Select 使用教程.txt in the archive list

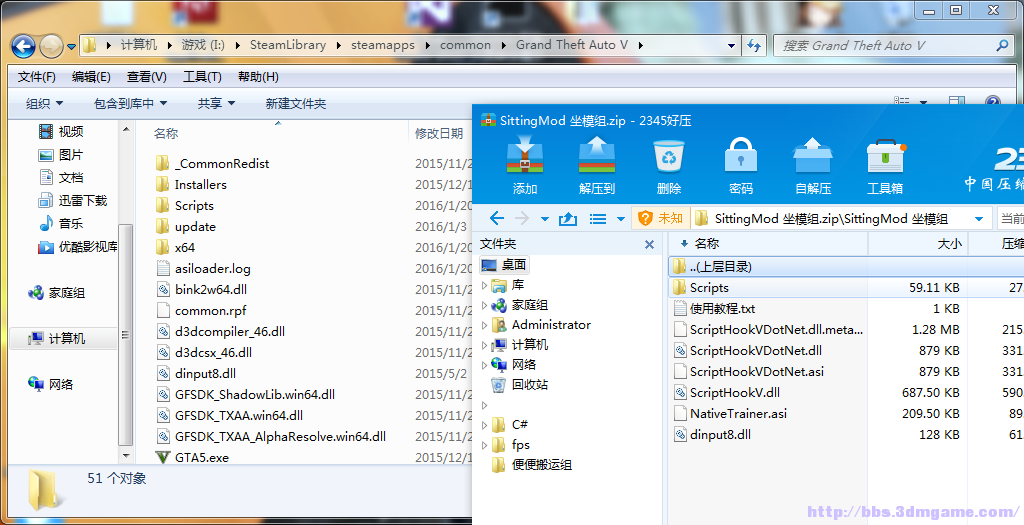tap(713, 308)
